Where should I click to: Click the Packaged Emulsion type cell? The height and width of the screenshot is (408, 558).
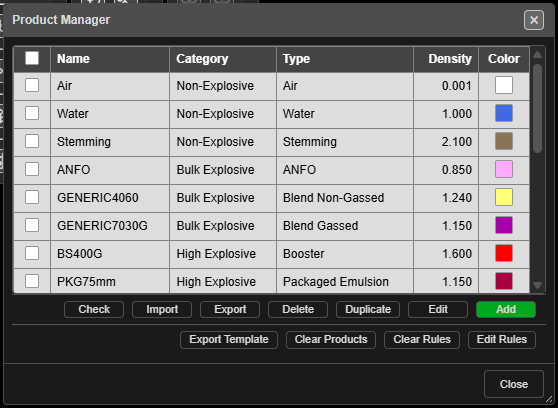coord(345,281)
